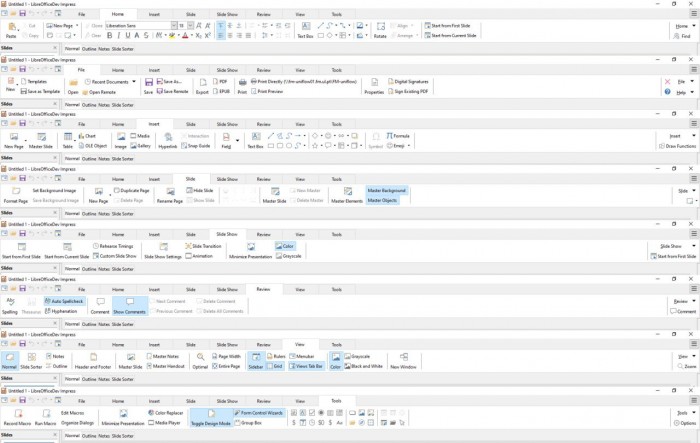Apply Superscript in Home ribbon
Image resolution: width=700 pixels, height=443 pixels.
208,35
